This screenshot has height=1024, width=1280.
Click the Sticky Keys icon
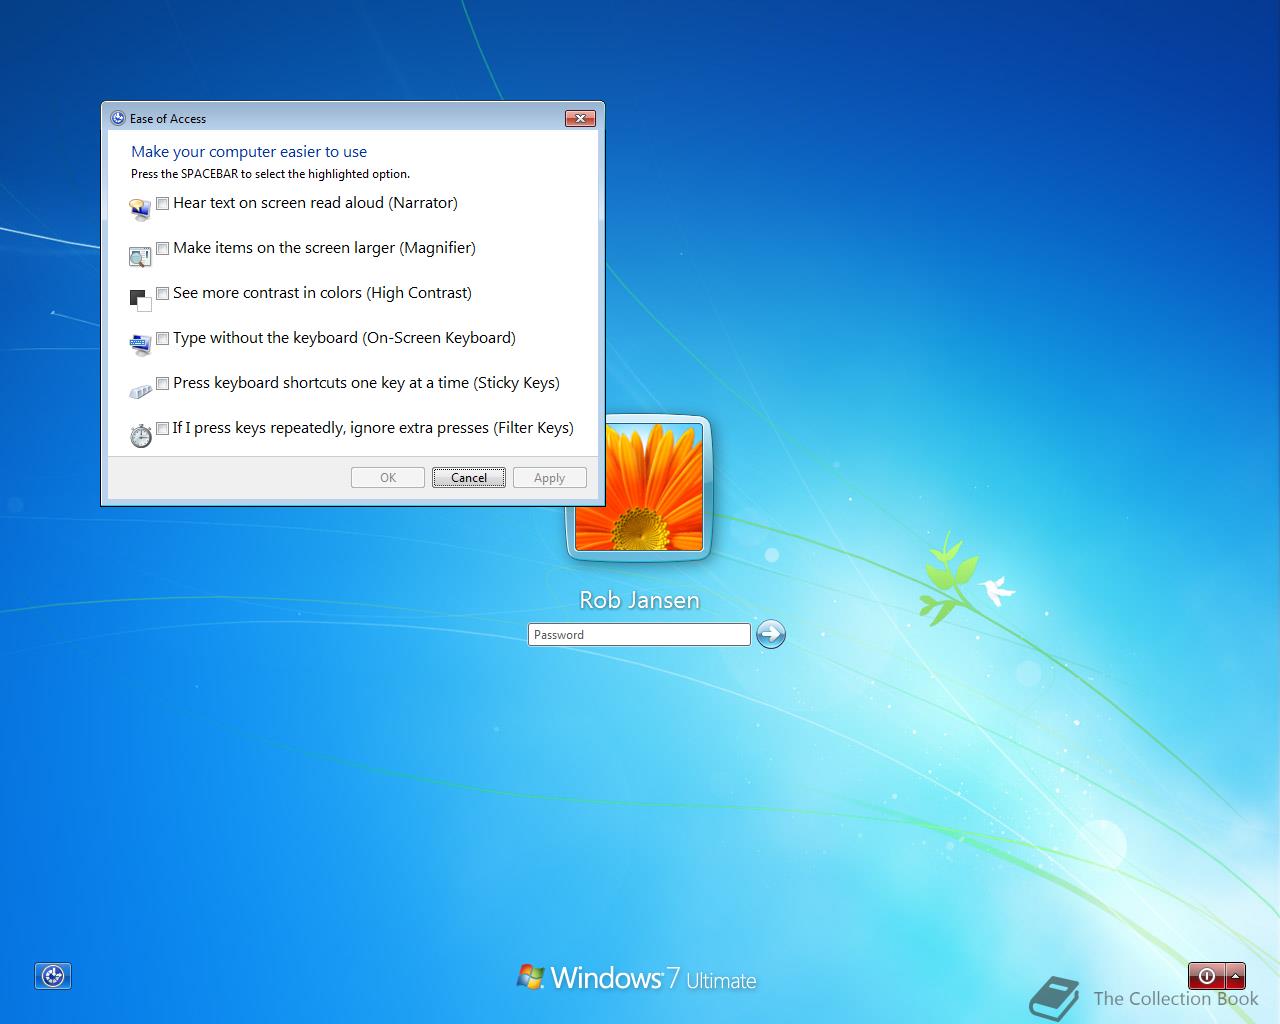(x=140, y=391)
